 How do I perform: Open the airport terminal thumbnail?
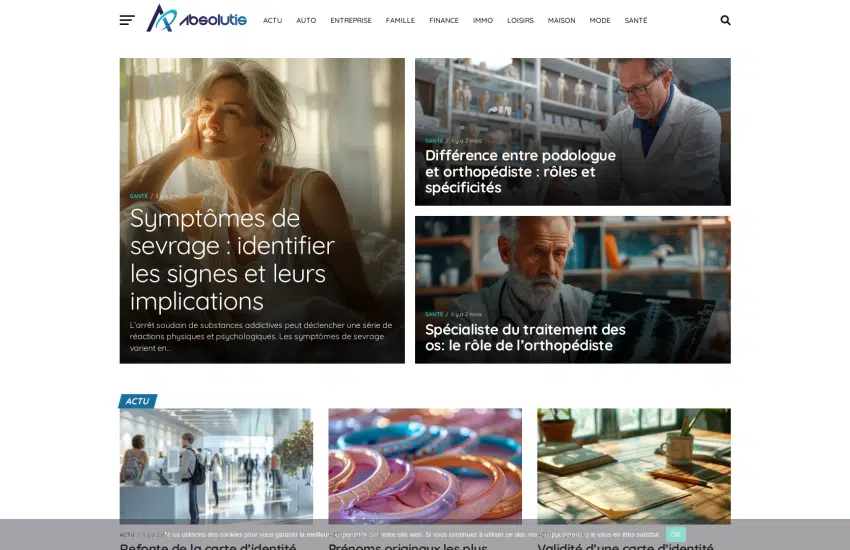click(216, 466)
